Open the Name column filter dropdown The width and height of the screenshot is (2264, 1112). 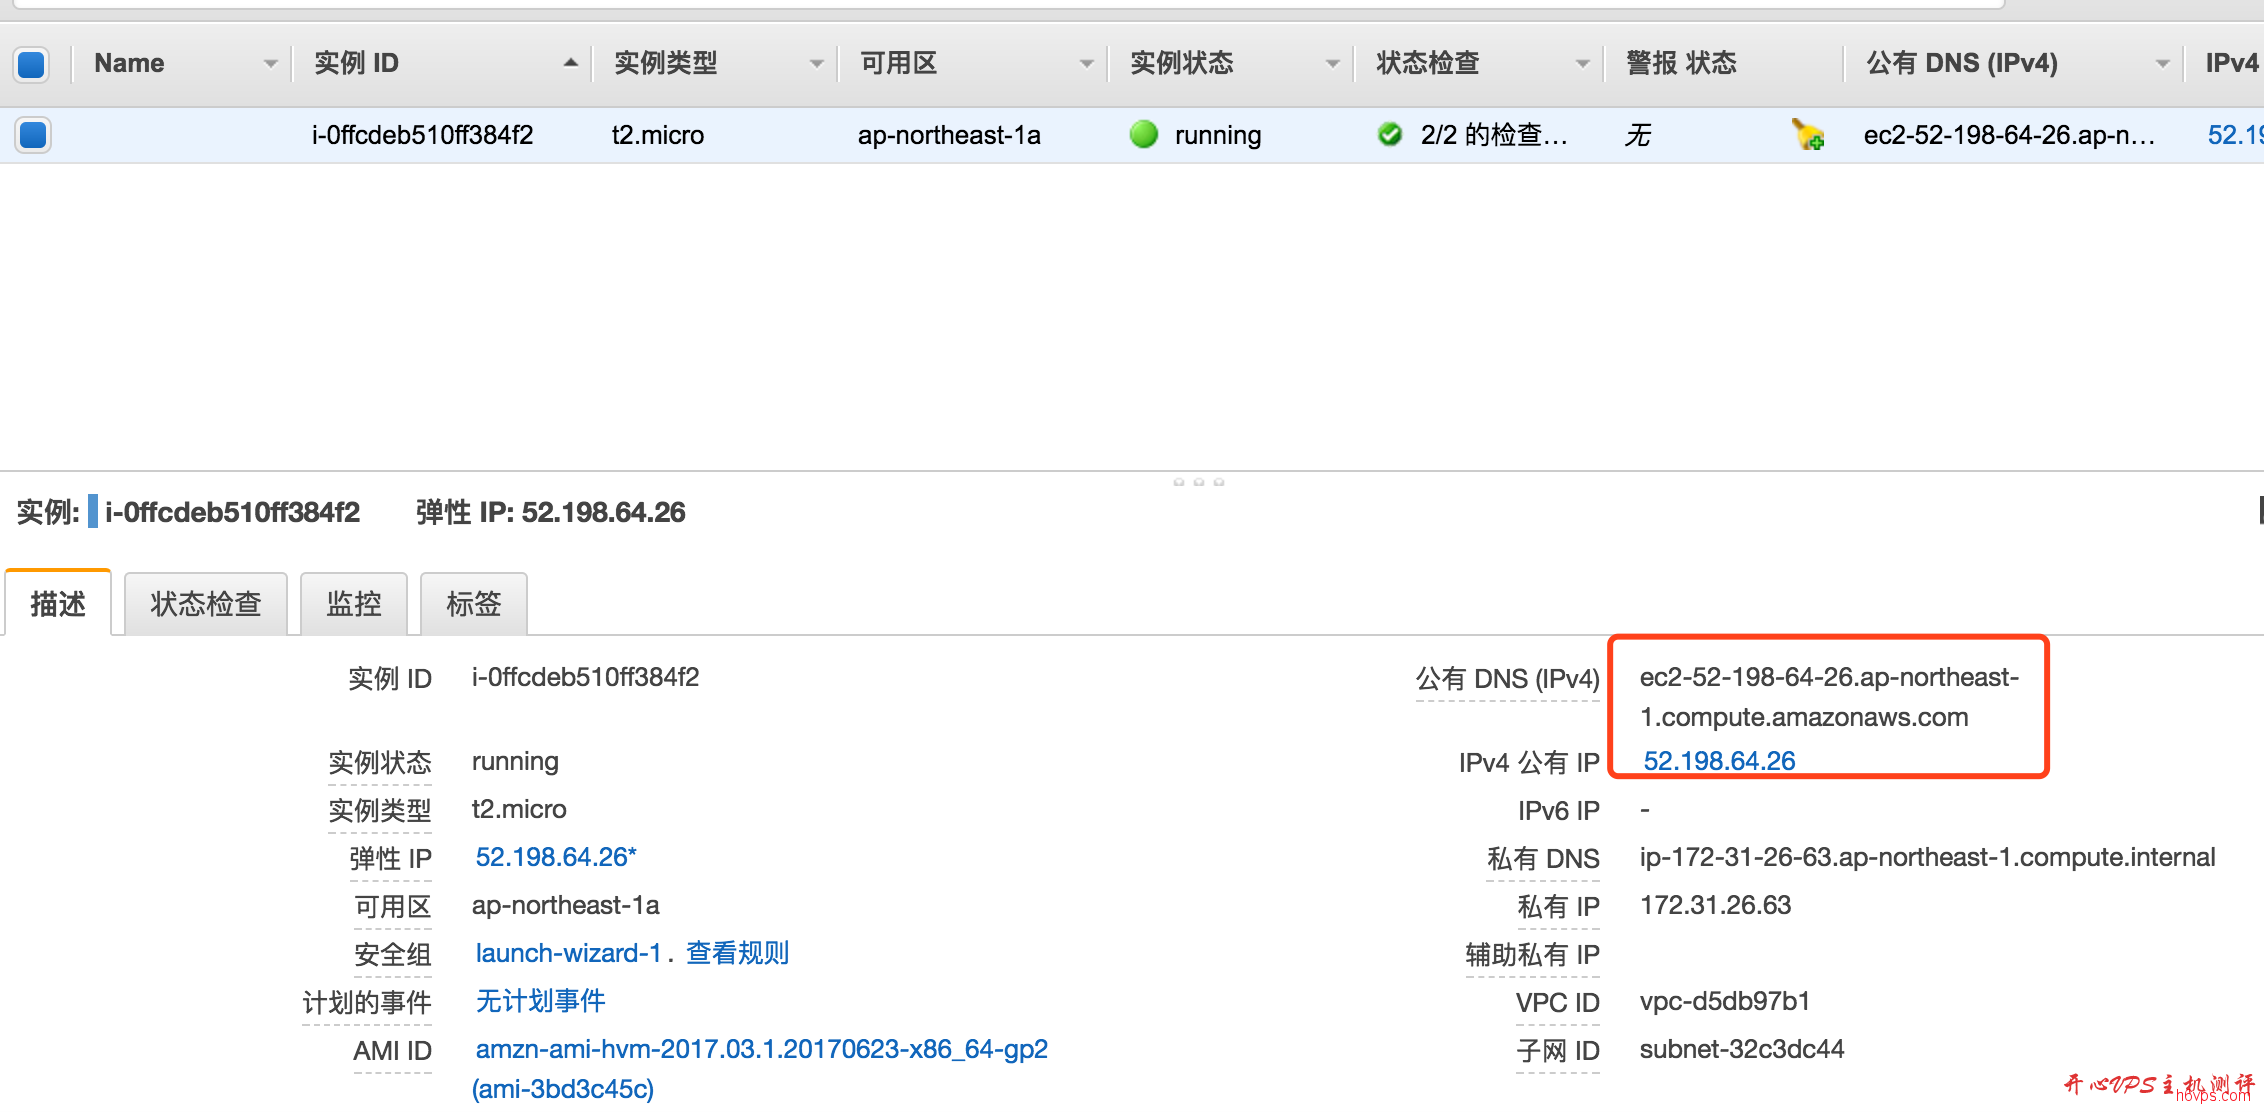[270, 62]
